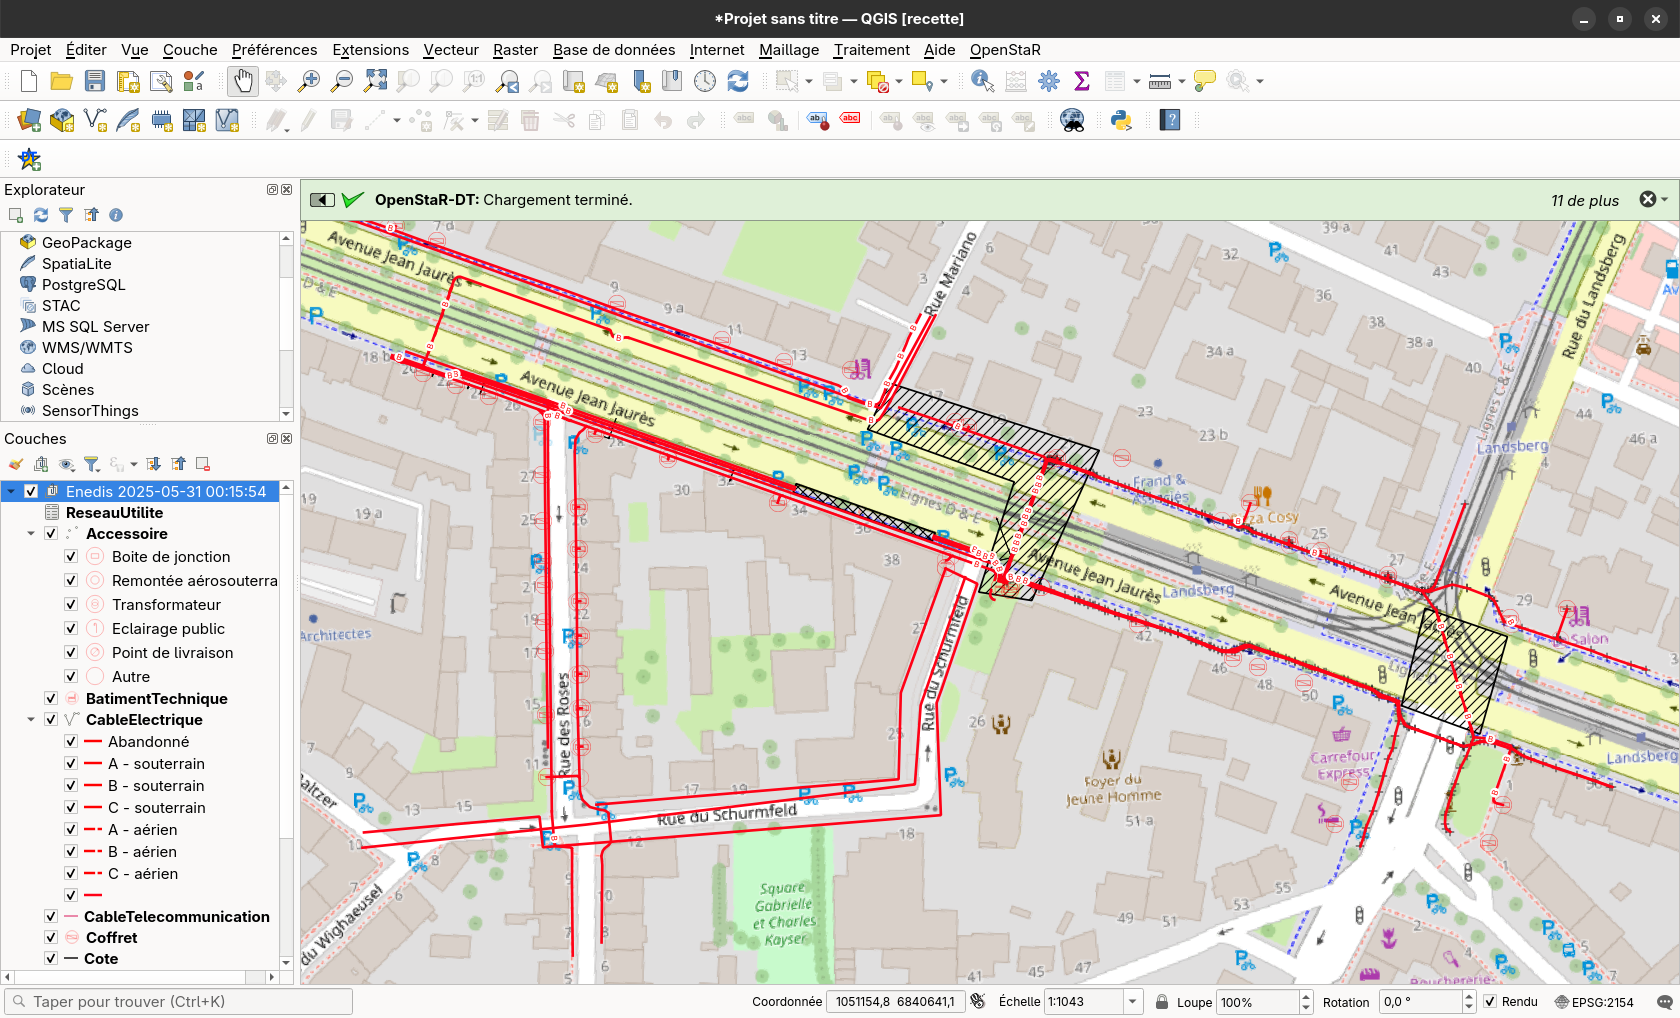Increase the Loupe zoom value
This screenshot has height=1018, width=1680.
1304,995
